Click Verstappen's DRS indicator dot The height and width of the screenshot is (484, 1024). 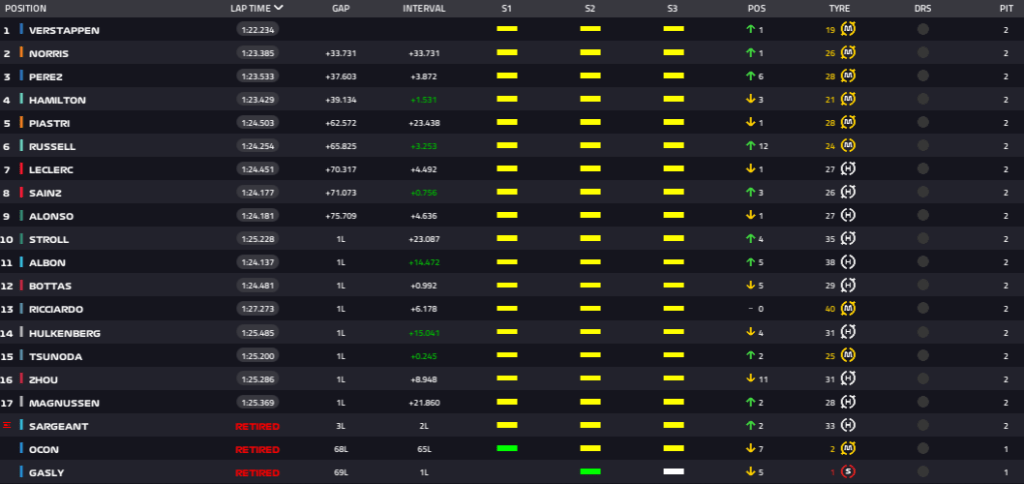click(923, 29)
